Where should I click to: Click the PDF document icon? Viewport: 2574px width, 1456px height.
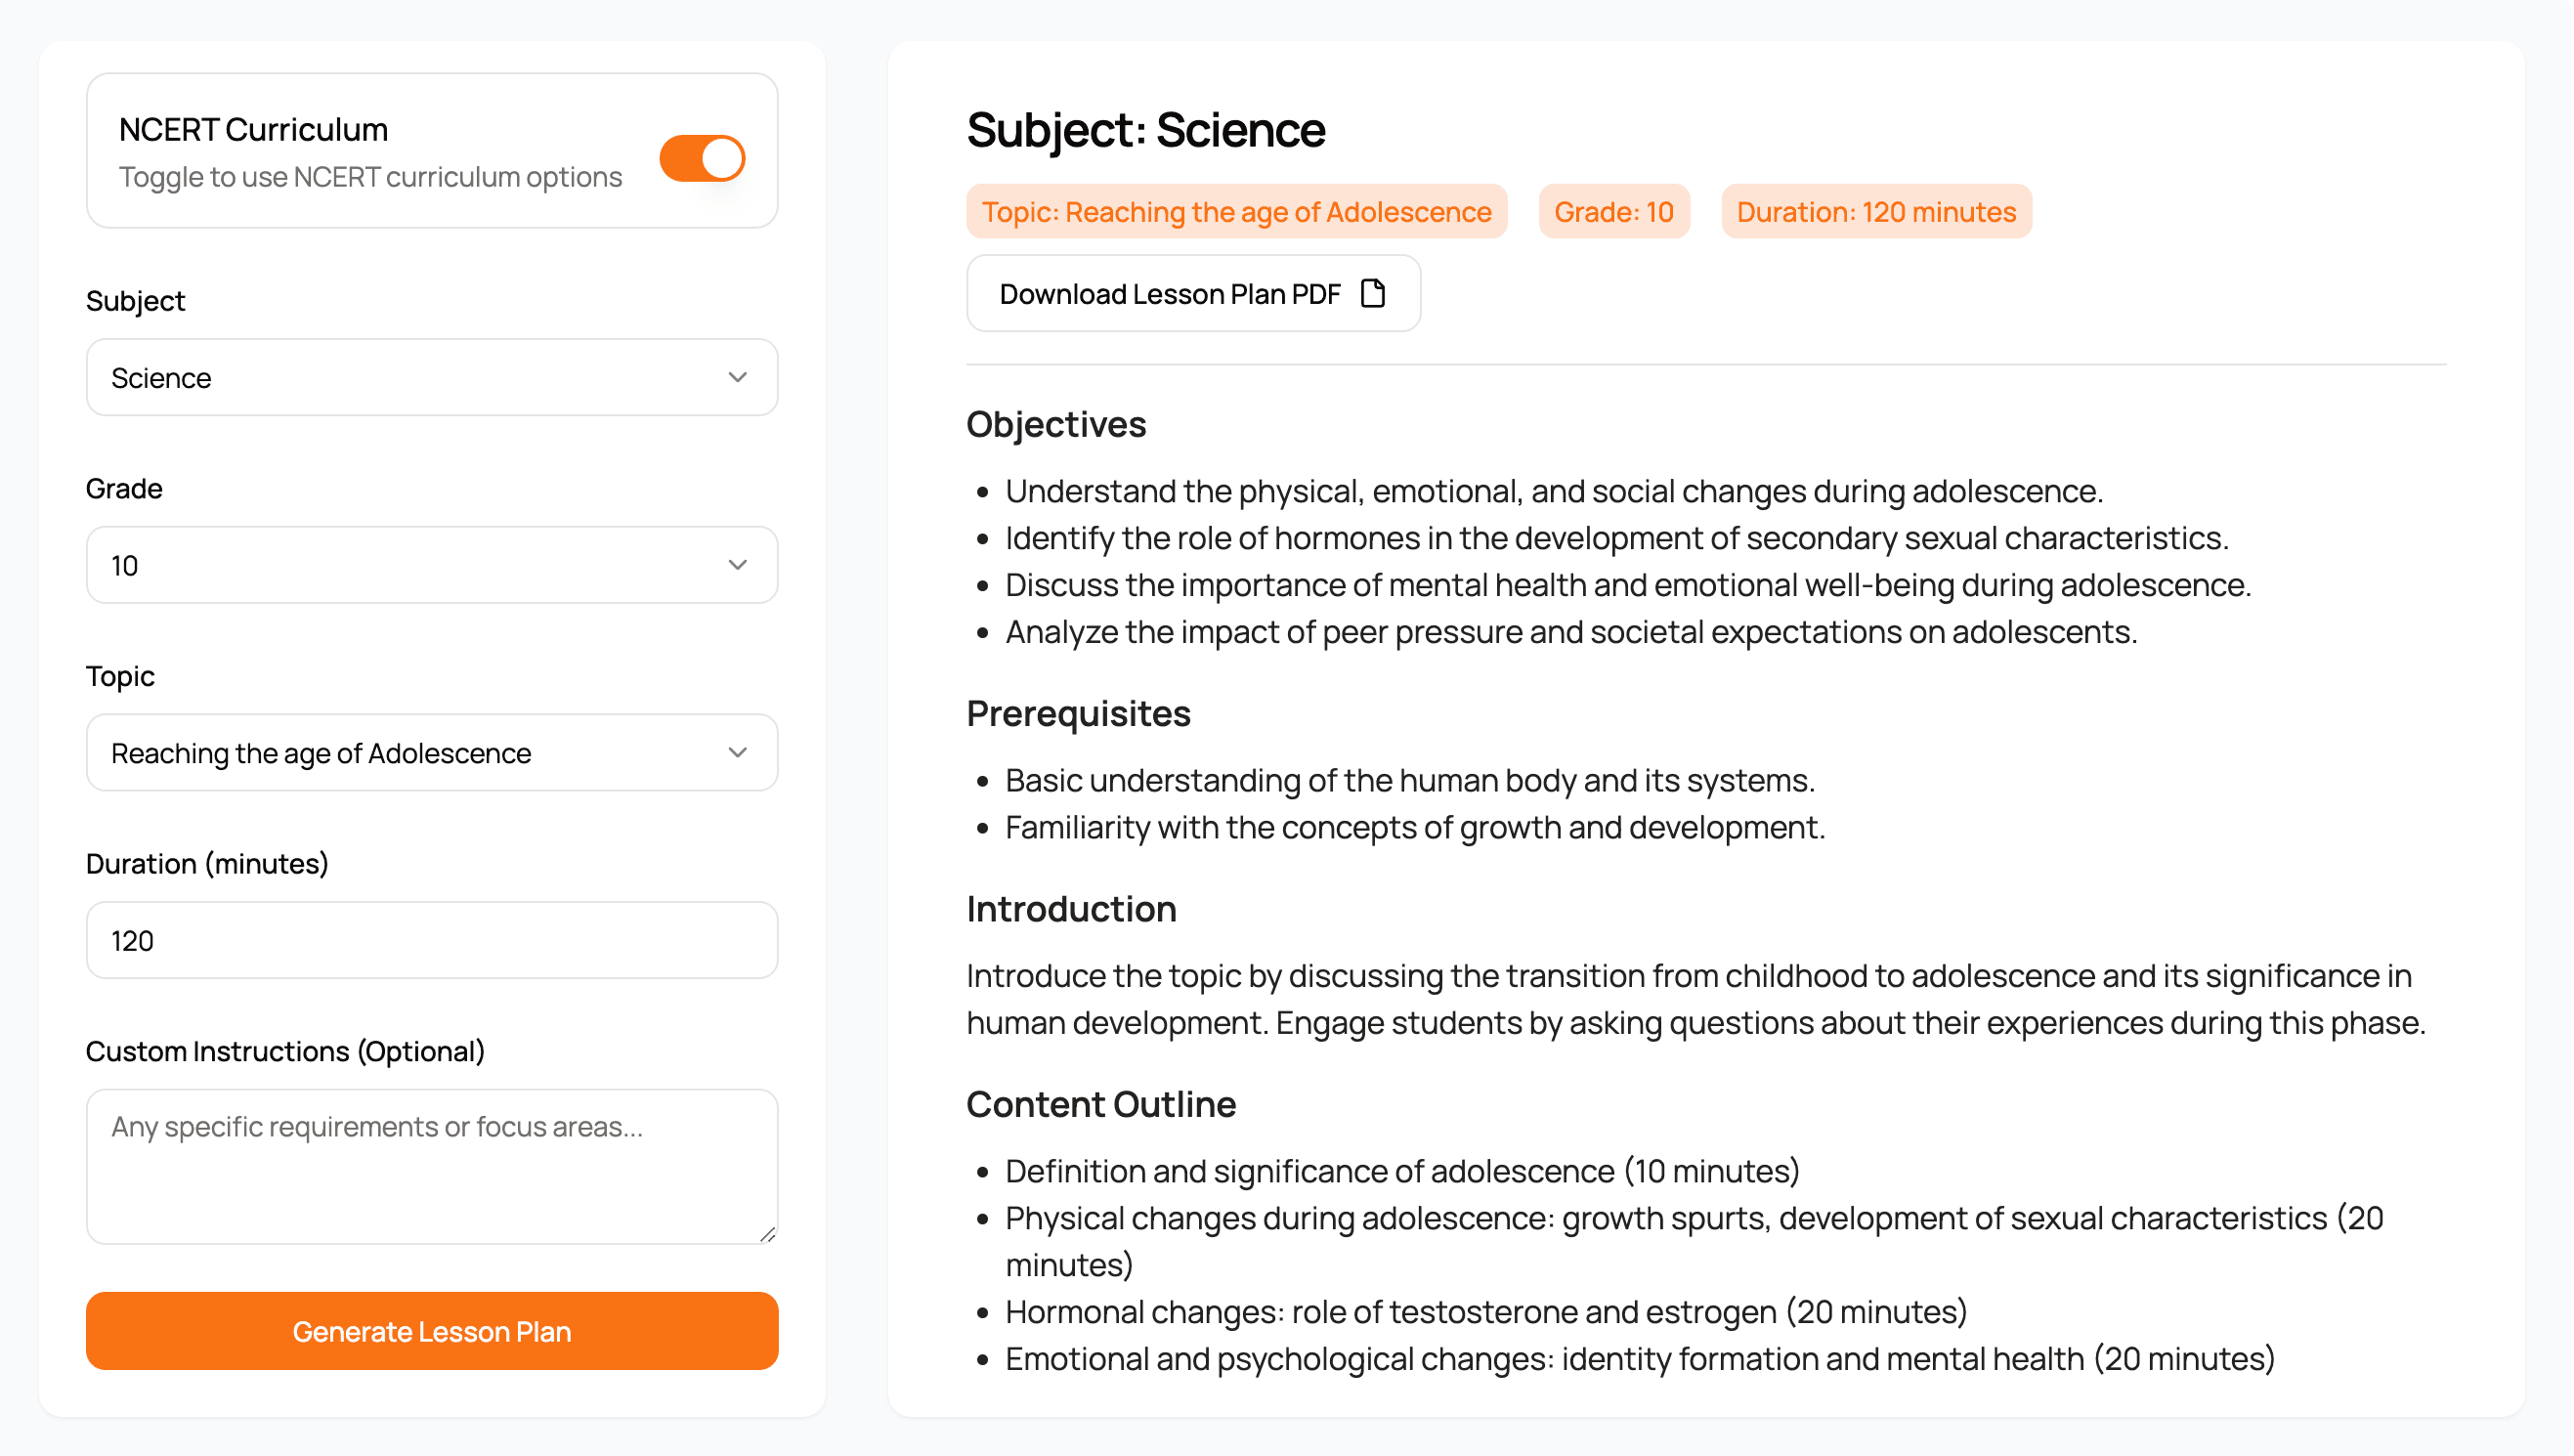tap(1375, 293)
